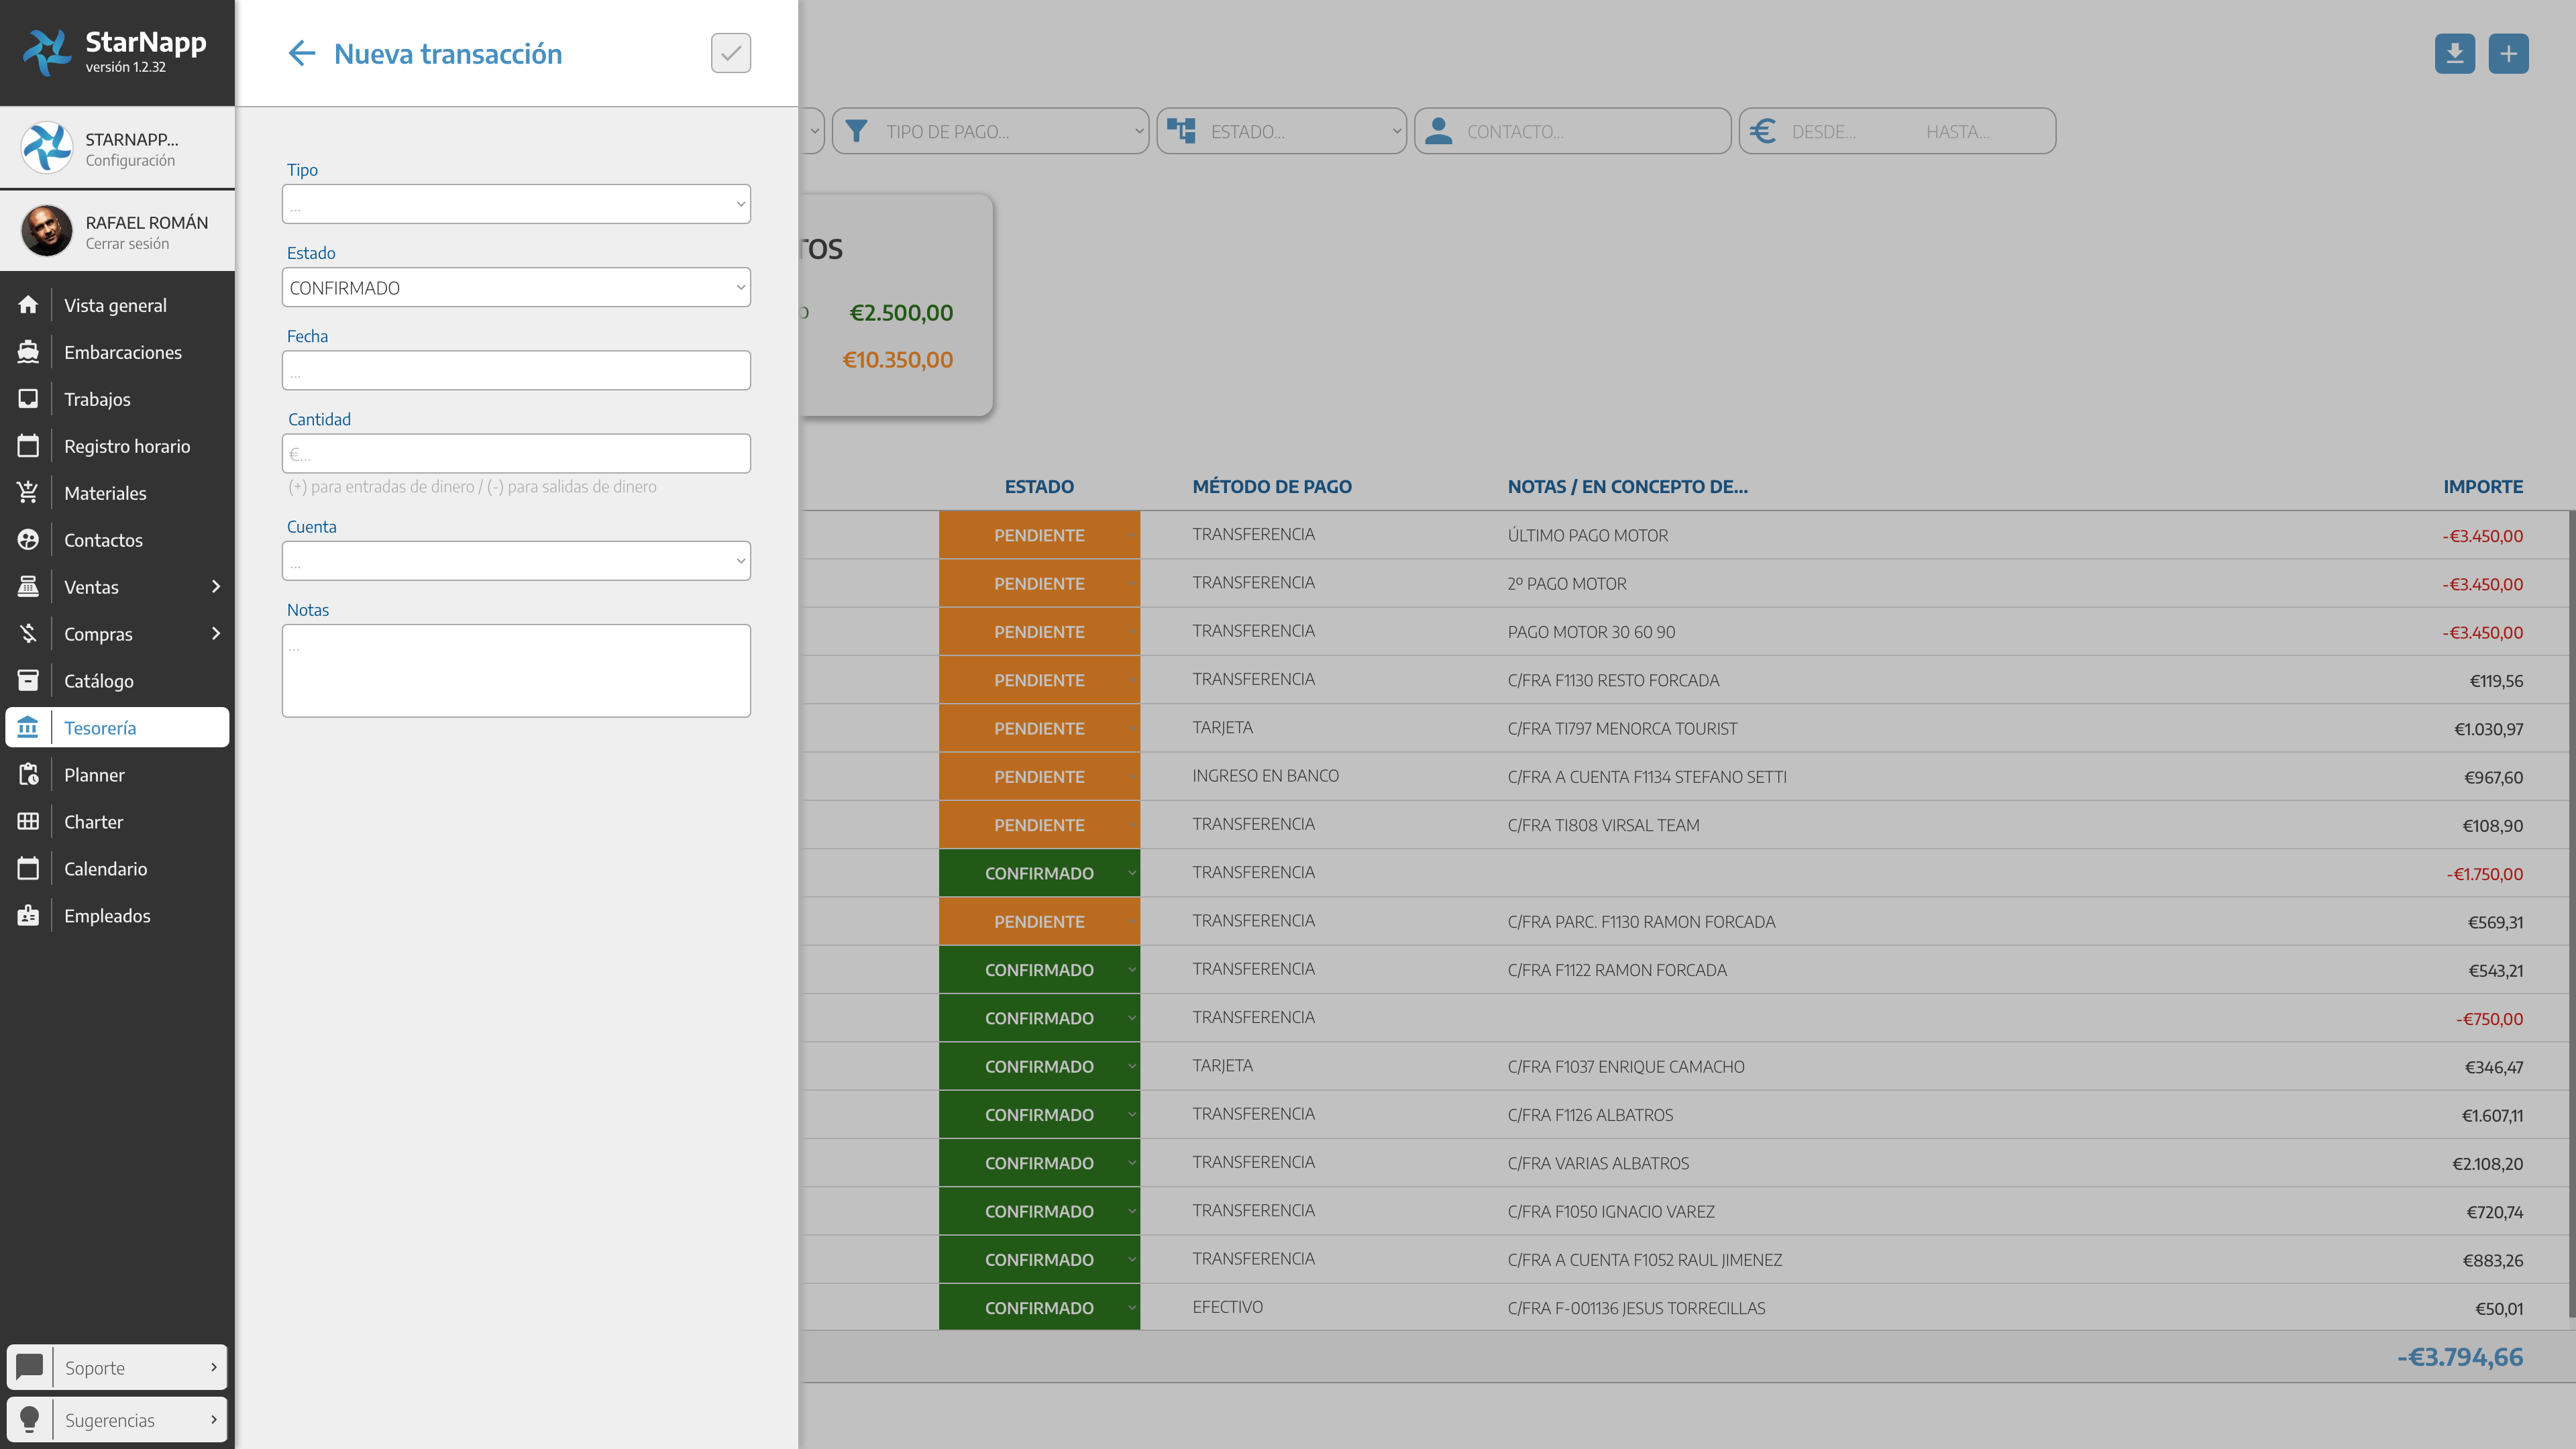
Task: Open the Contactos menu item
Action: point(103,540)
